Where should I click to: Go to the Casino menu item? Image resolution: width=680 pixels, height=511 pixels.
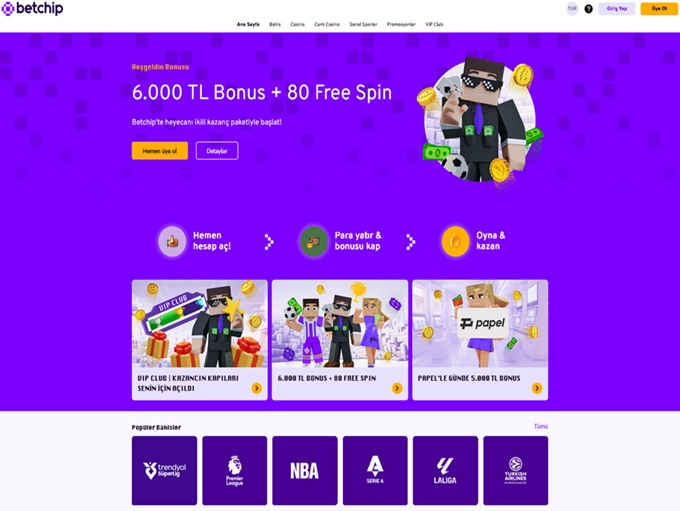(x=298, y=24)
